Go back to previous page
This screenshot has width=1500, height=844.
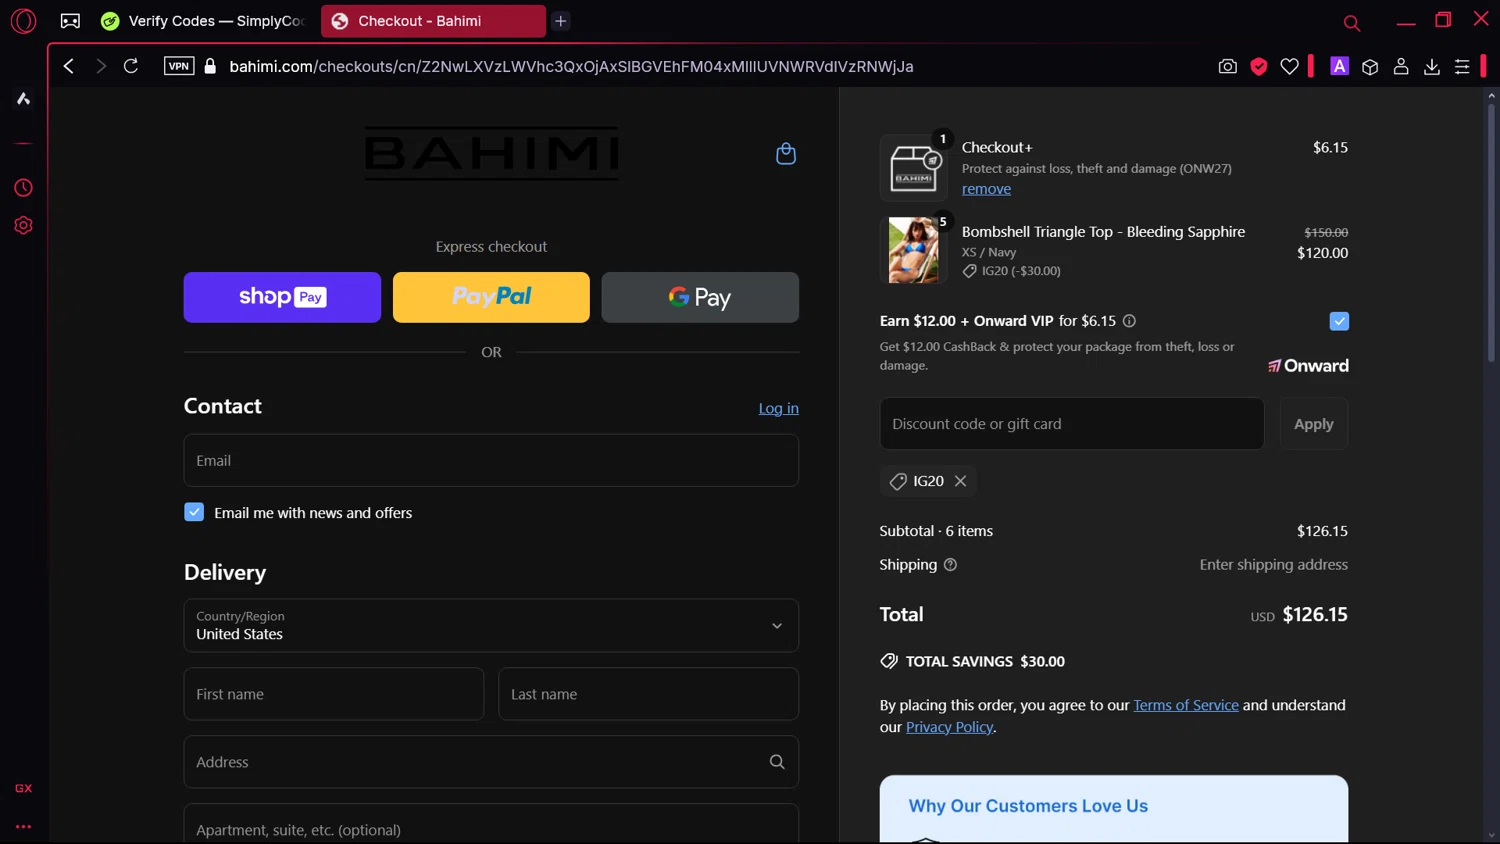[69, 66]
